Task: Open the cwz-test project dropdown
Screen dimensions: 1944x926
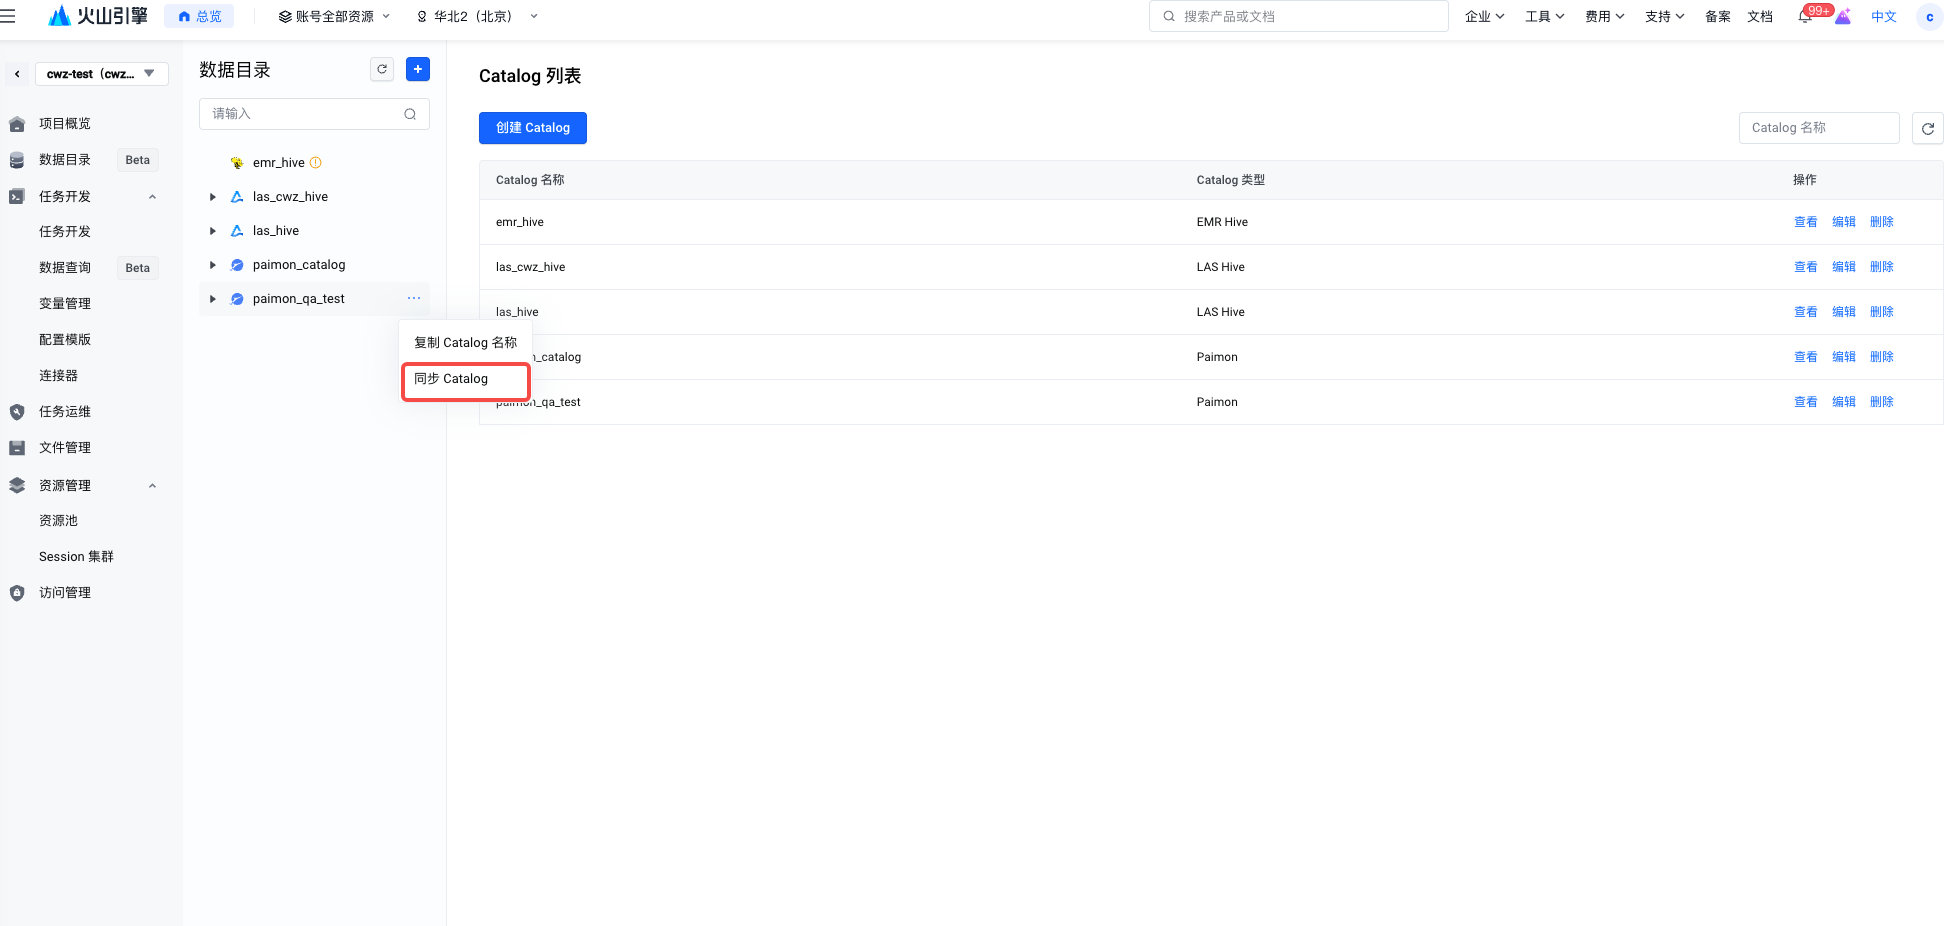Action: [102, 74]
